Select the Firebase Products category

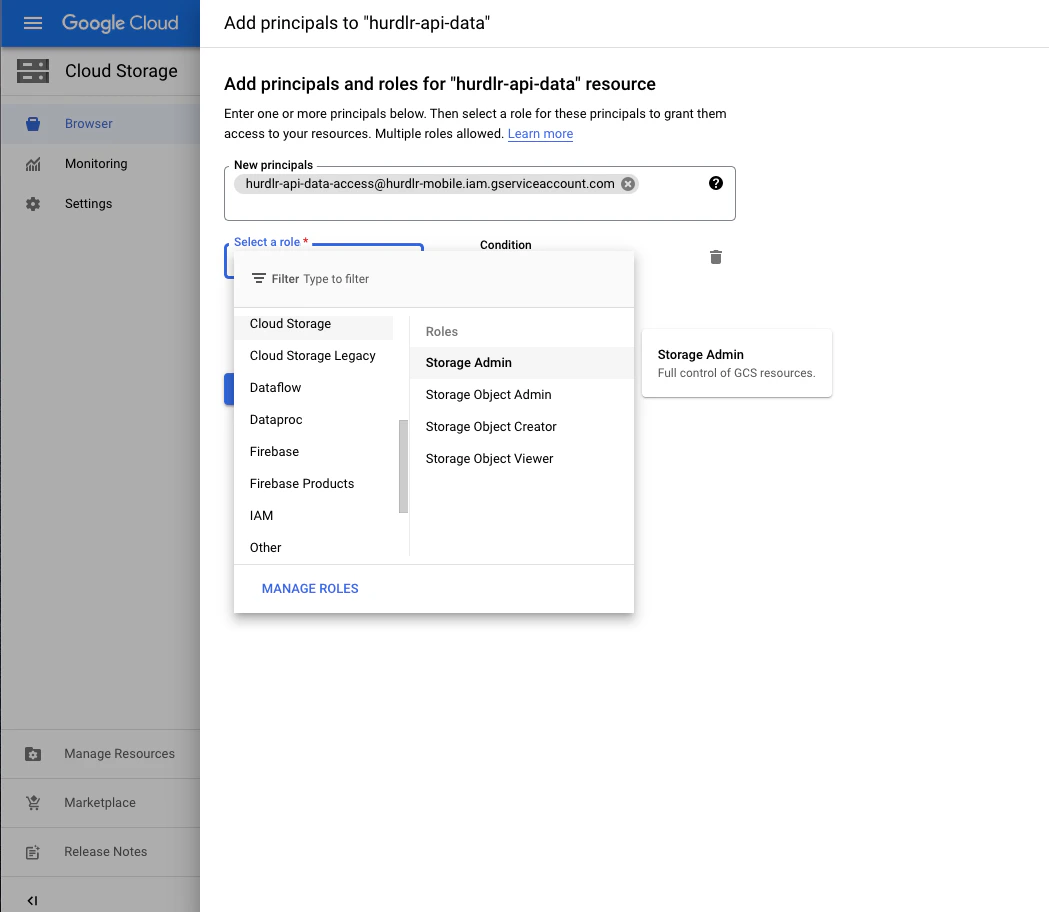[x=313, y=484]
